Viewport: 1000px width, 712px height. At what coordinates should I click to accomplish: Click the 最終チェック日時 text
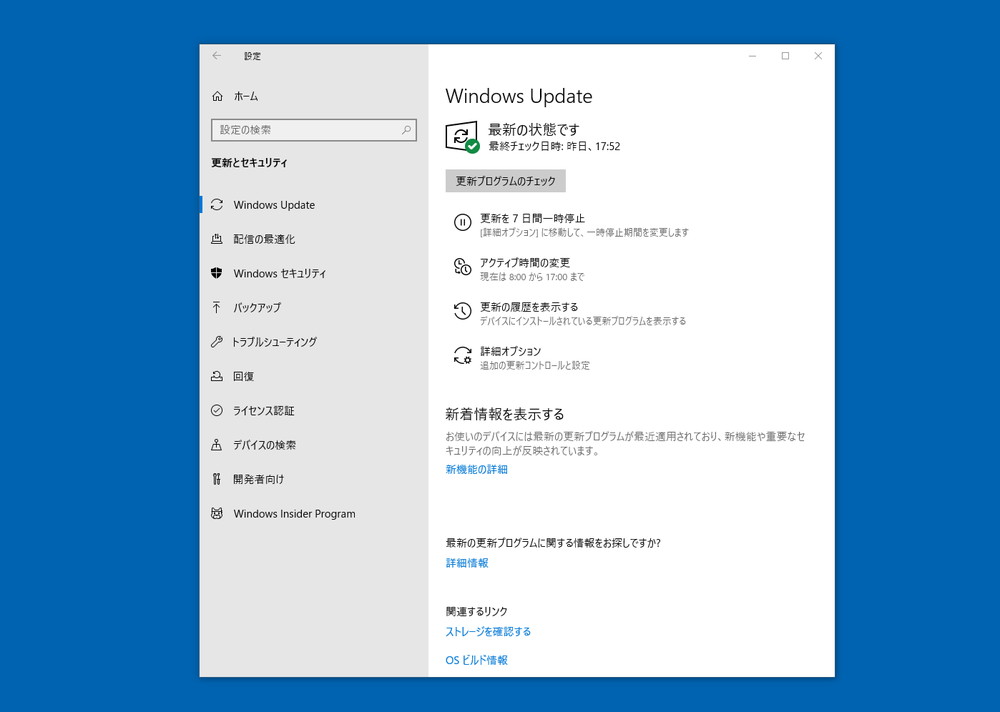point(554,147)
